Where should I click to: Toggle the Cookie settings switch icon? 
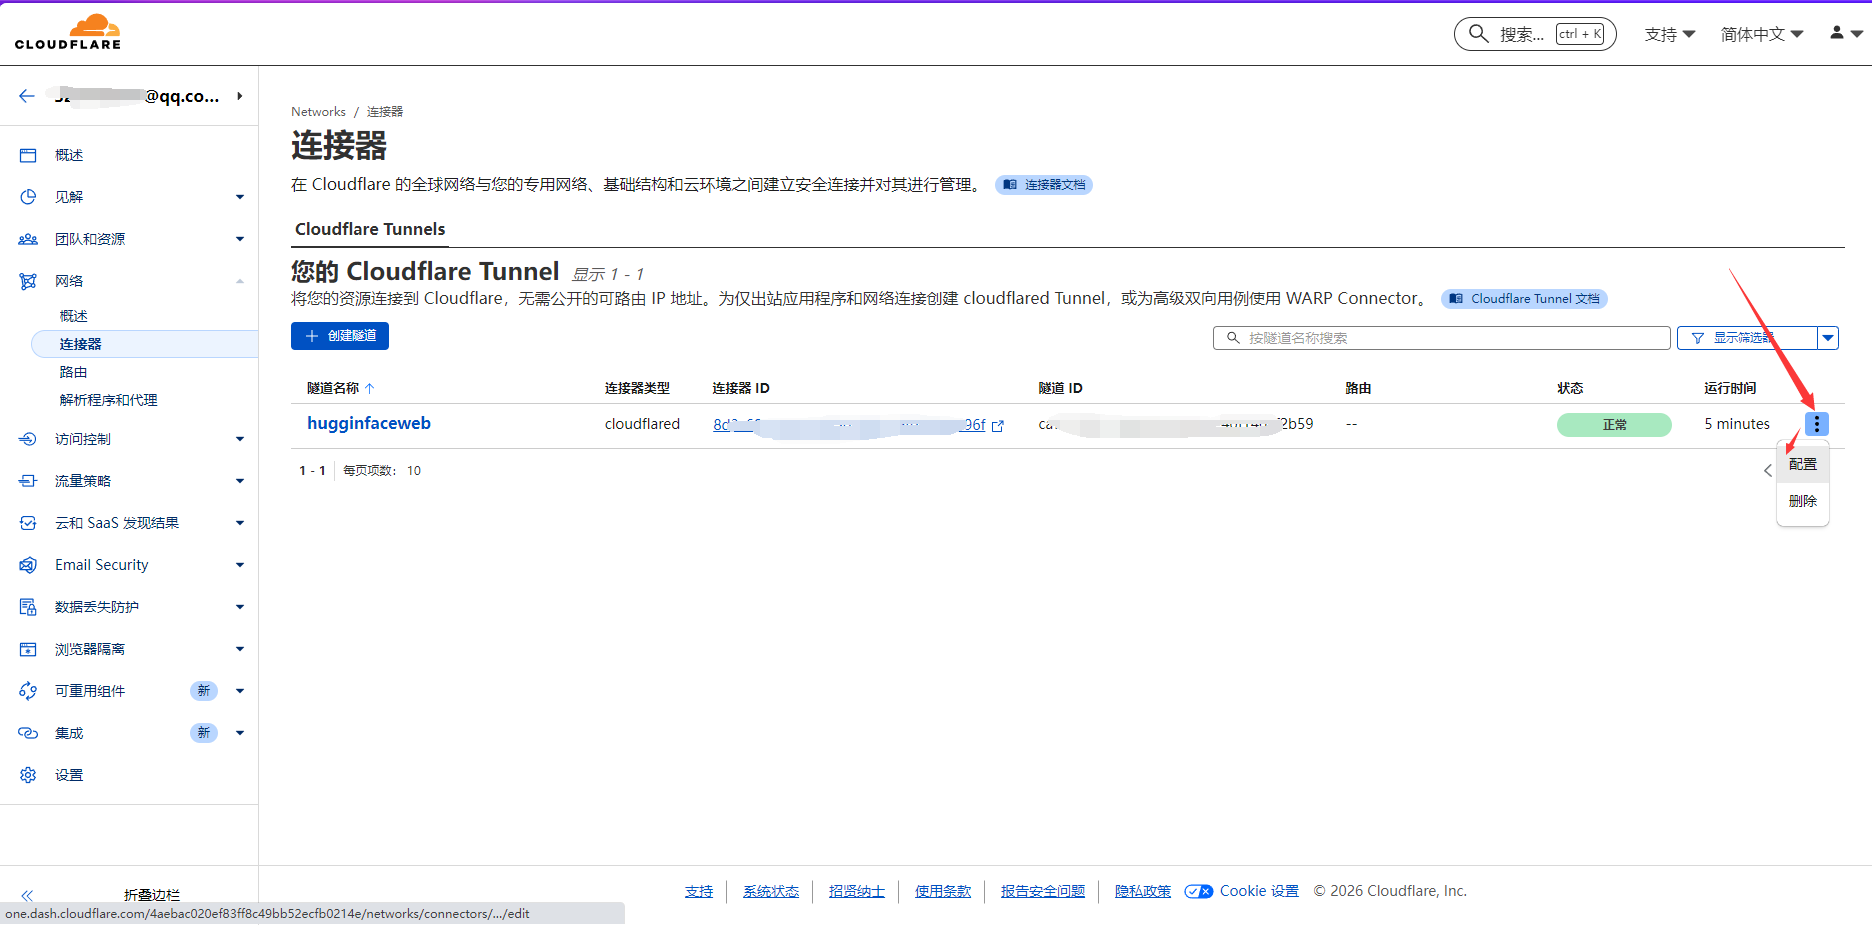click(x=1198, y=891)
